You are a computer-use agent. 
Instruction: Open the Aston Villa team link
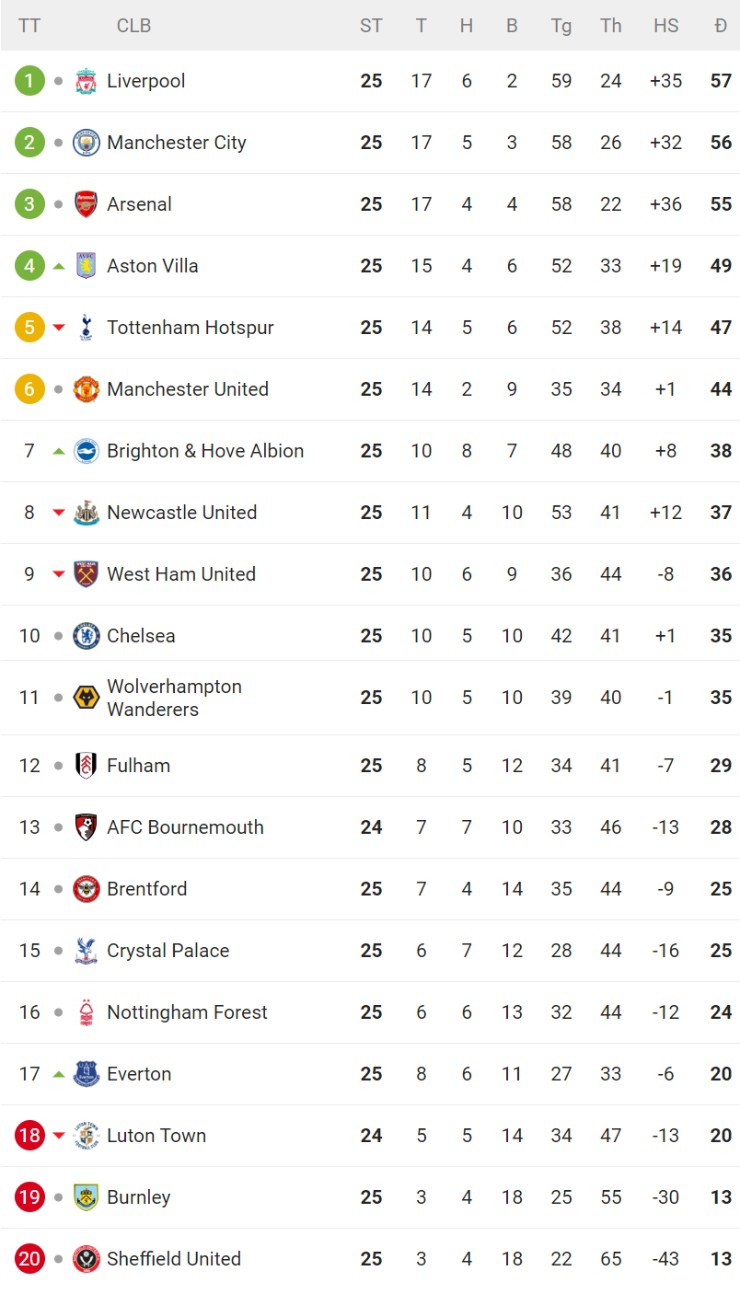pos(152,266)
